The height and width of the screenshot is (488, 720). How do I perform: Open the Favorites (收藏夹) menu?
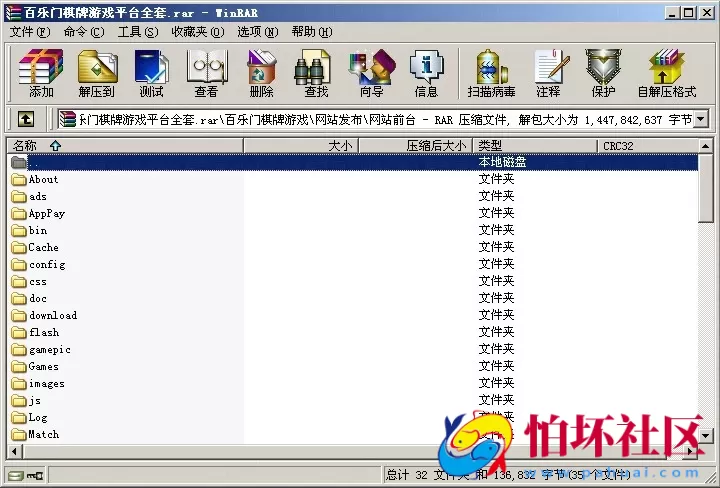coord(197,32)
